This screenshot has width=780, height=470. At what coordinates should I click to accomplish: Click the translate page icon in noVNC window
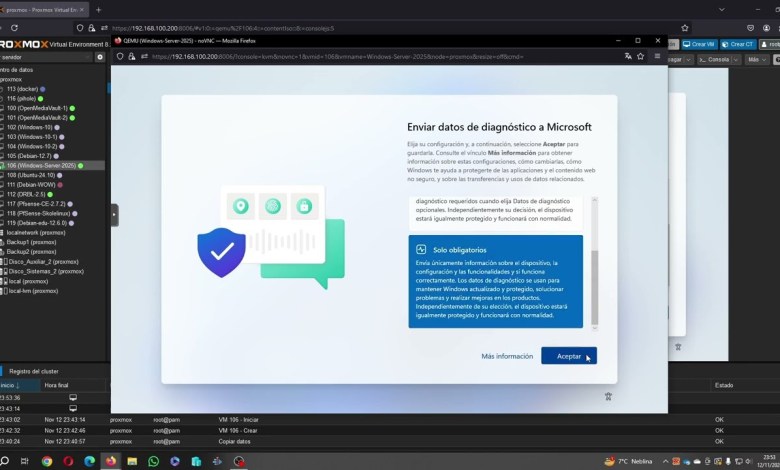coord(628,56)
